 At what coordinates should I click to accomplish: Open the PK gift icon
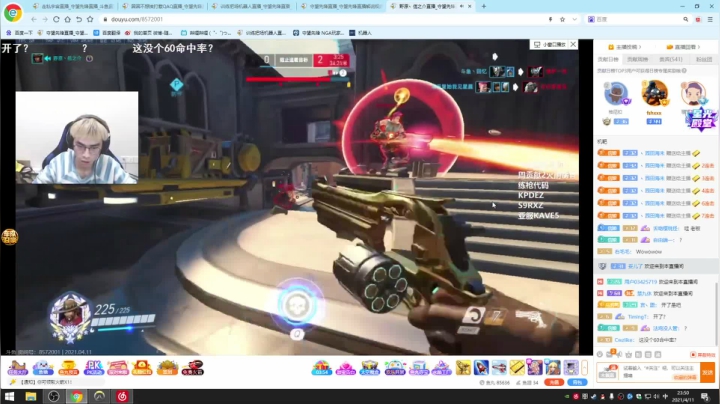point(94,367)
